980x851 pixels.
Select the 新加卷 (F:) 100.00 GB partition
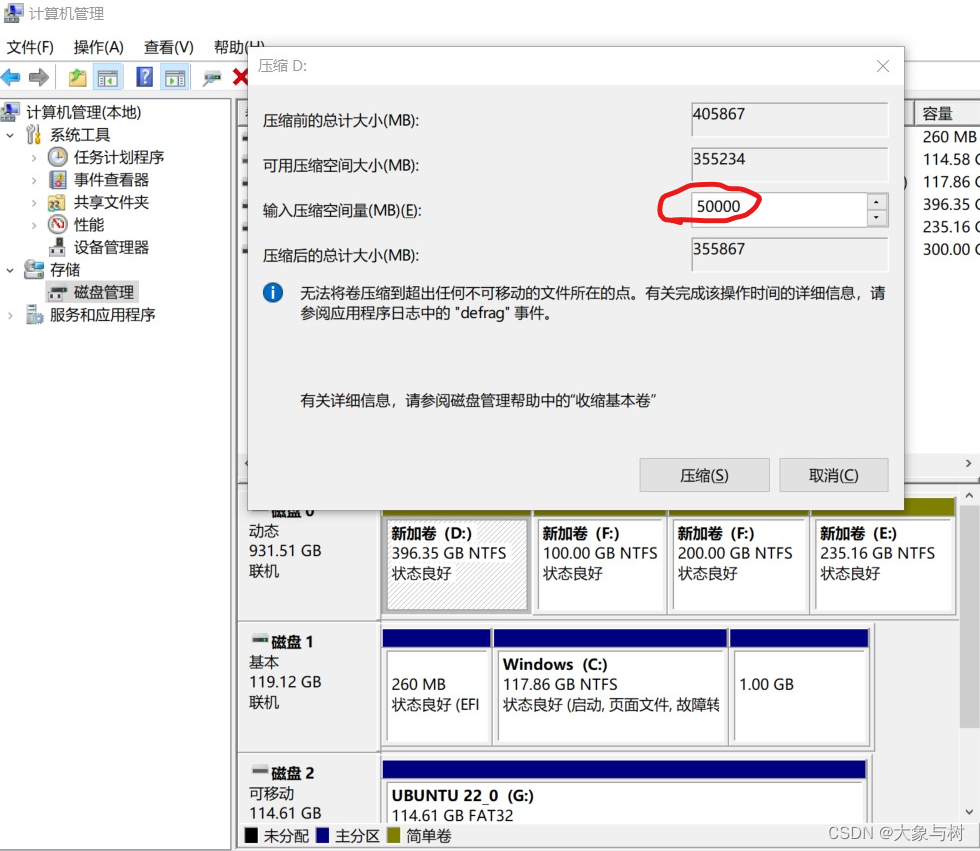[x=600, y=564]
